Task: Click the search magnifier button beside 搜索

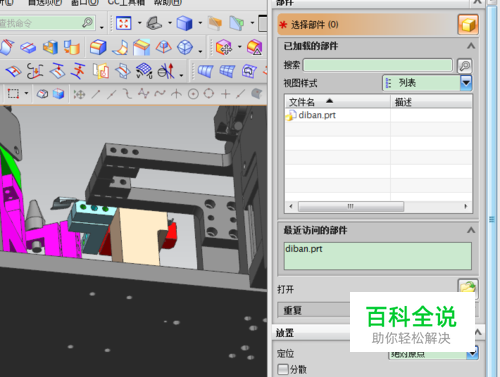Action: (464, 66)
